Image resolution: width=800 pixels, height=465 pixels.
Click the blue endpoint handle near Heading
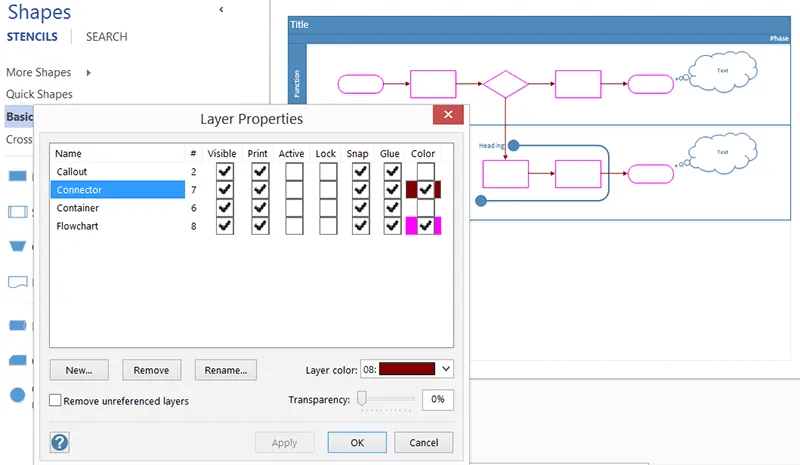pyautogui.click(x=514, y=145)
